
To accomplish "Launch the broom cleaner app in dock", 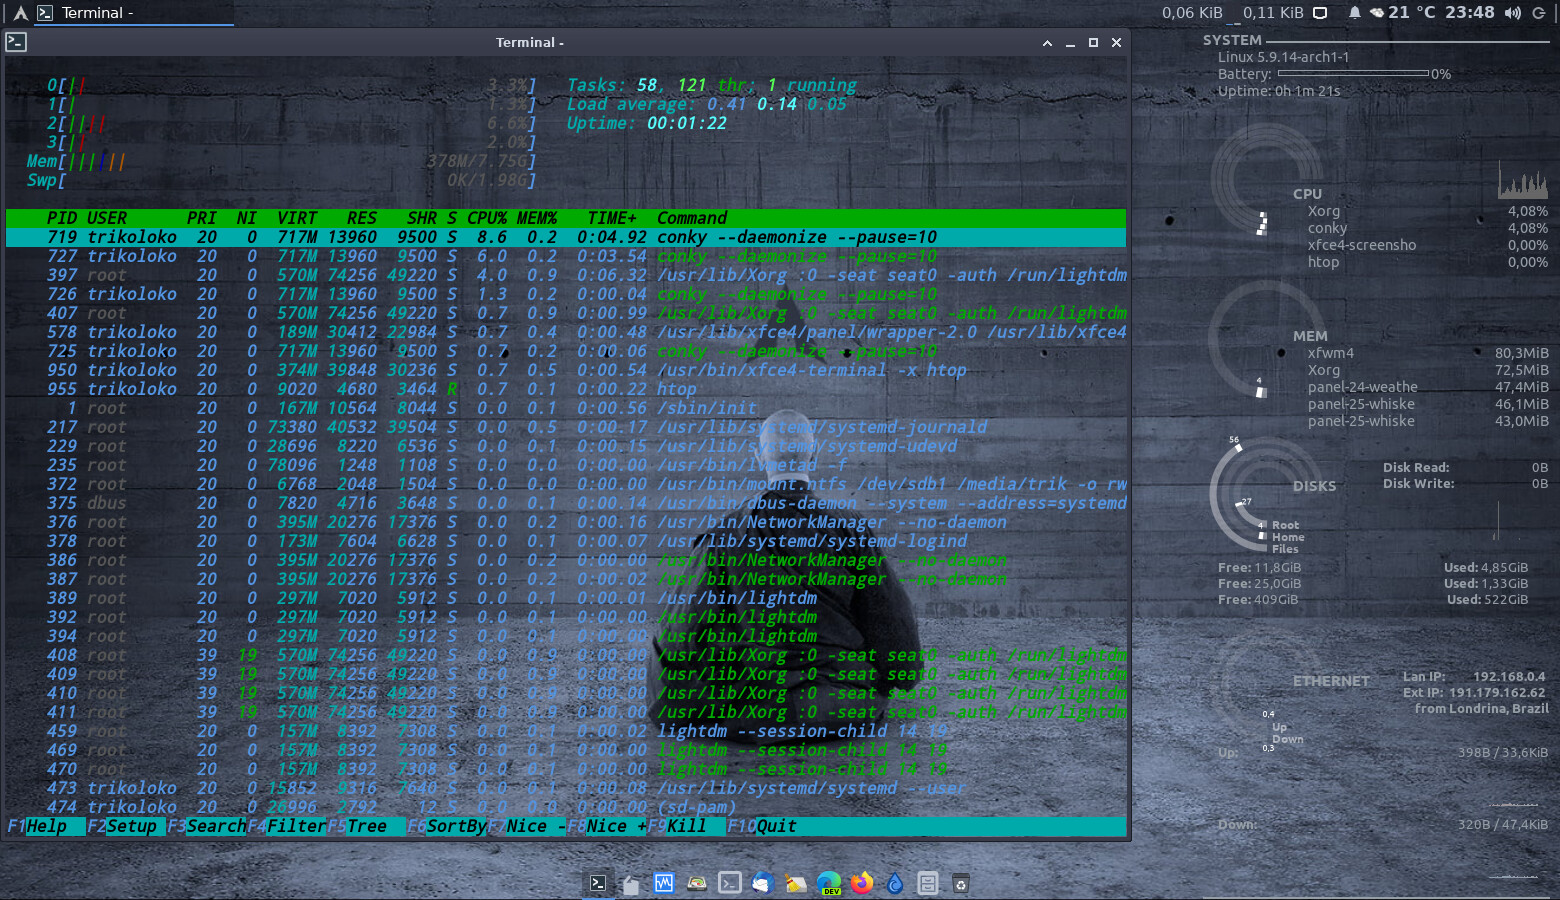I will (x=796, y=883).
